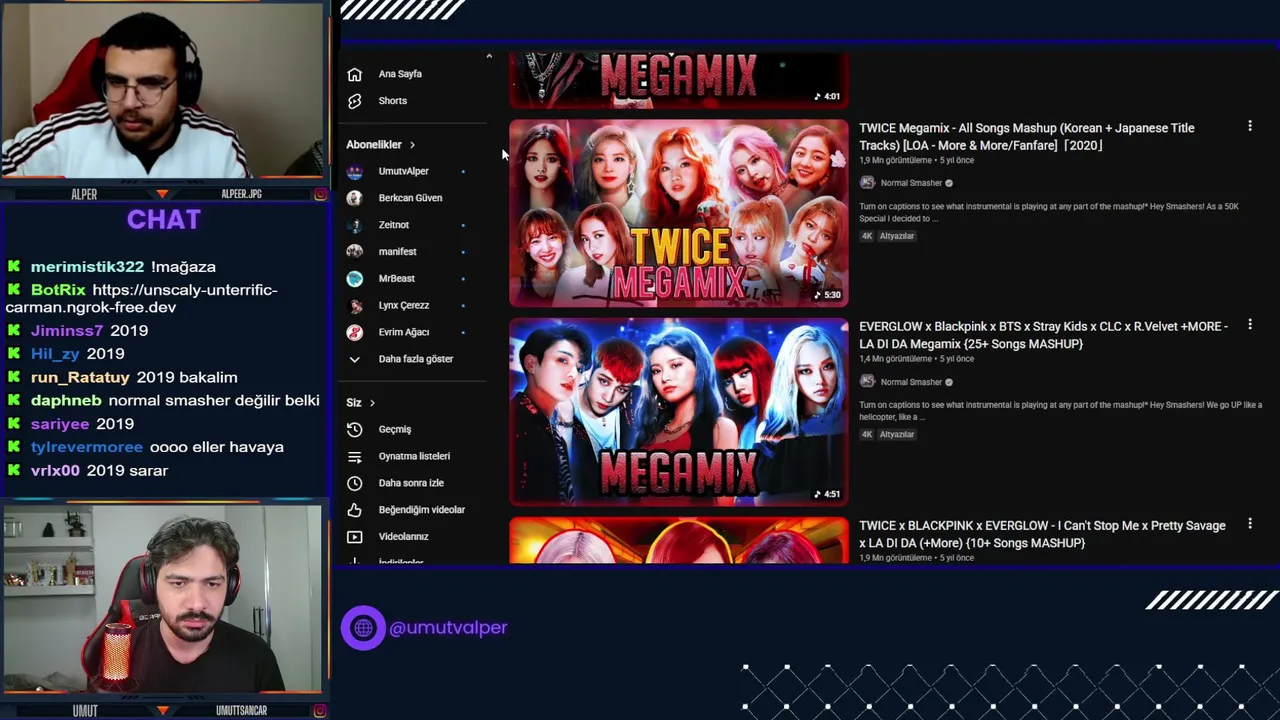
Task: Open UmutvAlper channel avatar
Action: click(354, 171)
